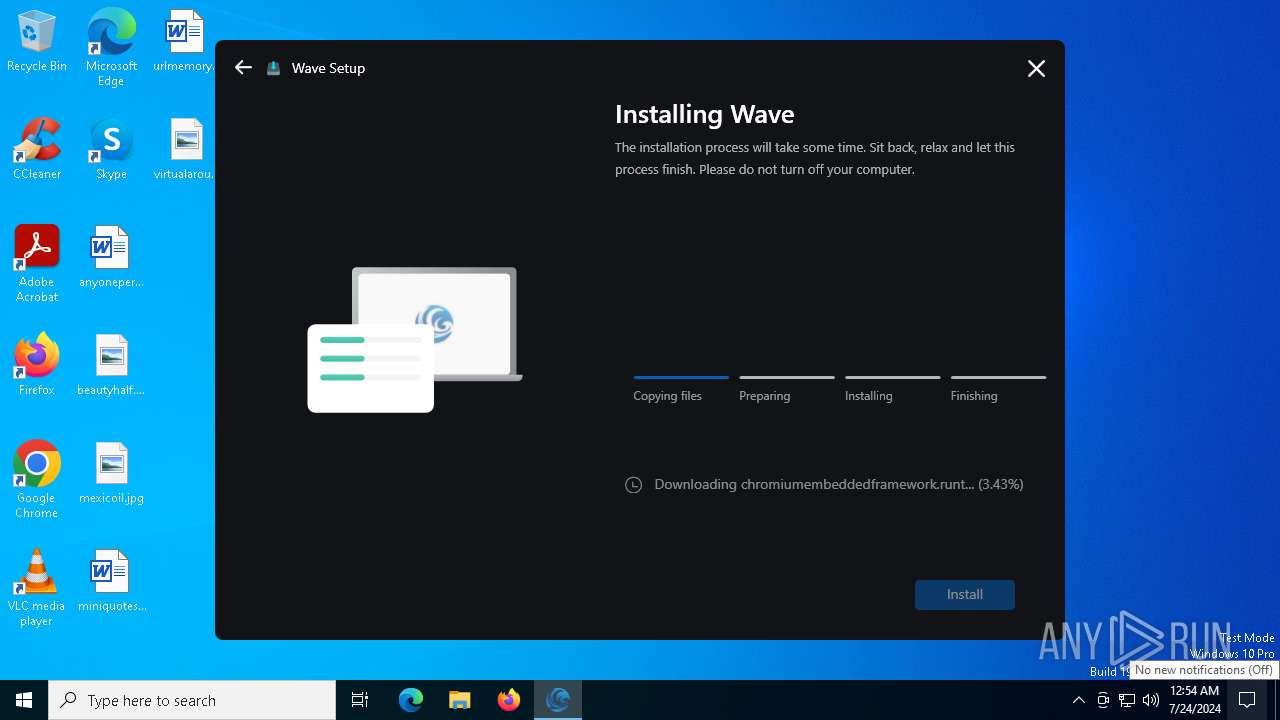The image size is (1280, 720).
Task: Open the Windows Start menu
Action: pyautogui.click(x=24, y=700)
